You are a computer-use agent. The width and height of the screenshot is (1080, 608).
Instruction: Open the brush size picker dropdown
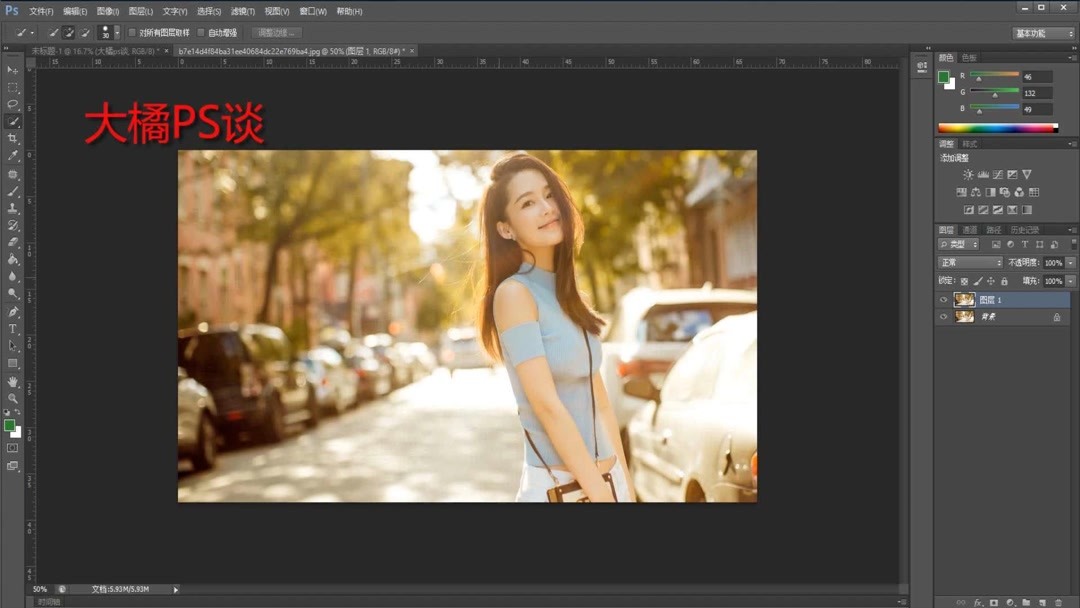(117, 33)
